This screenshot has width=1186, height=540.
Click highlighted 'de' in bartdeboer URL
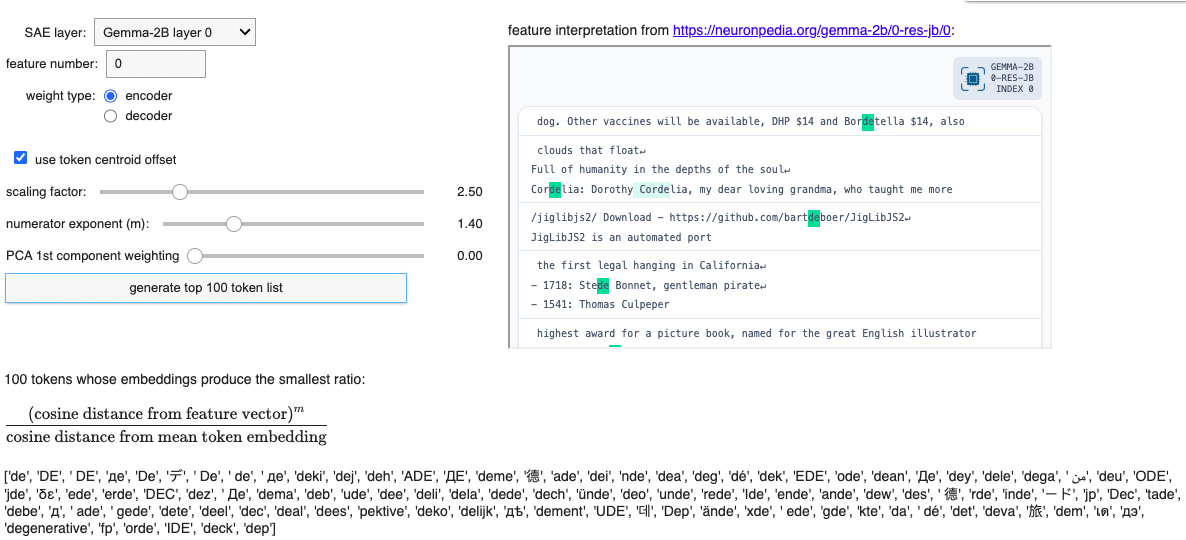pos(813,217)
